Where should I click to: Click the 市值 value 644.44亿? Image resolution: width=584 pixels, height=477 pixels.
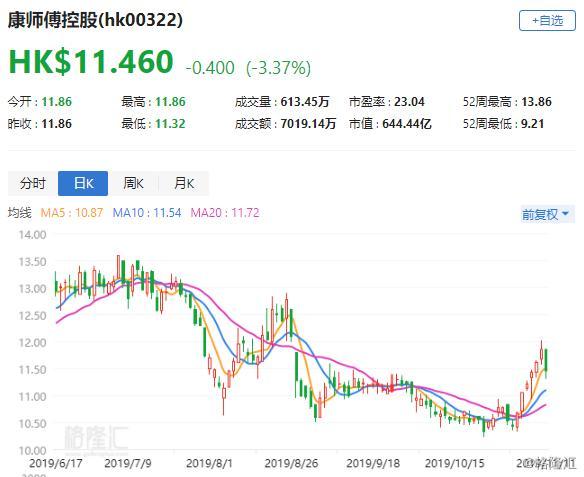point(407,124)
